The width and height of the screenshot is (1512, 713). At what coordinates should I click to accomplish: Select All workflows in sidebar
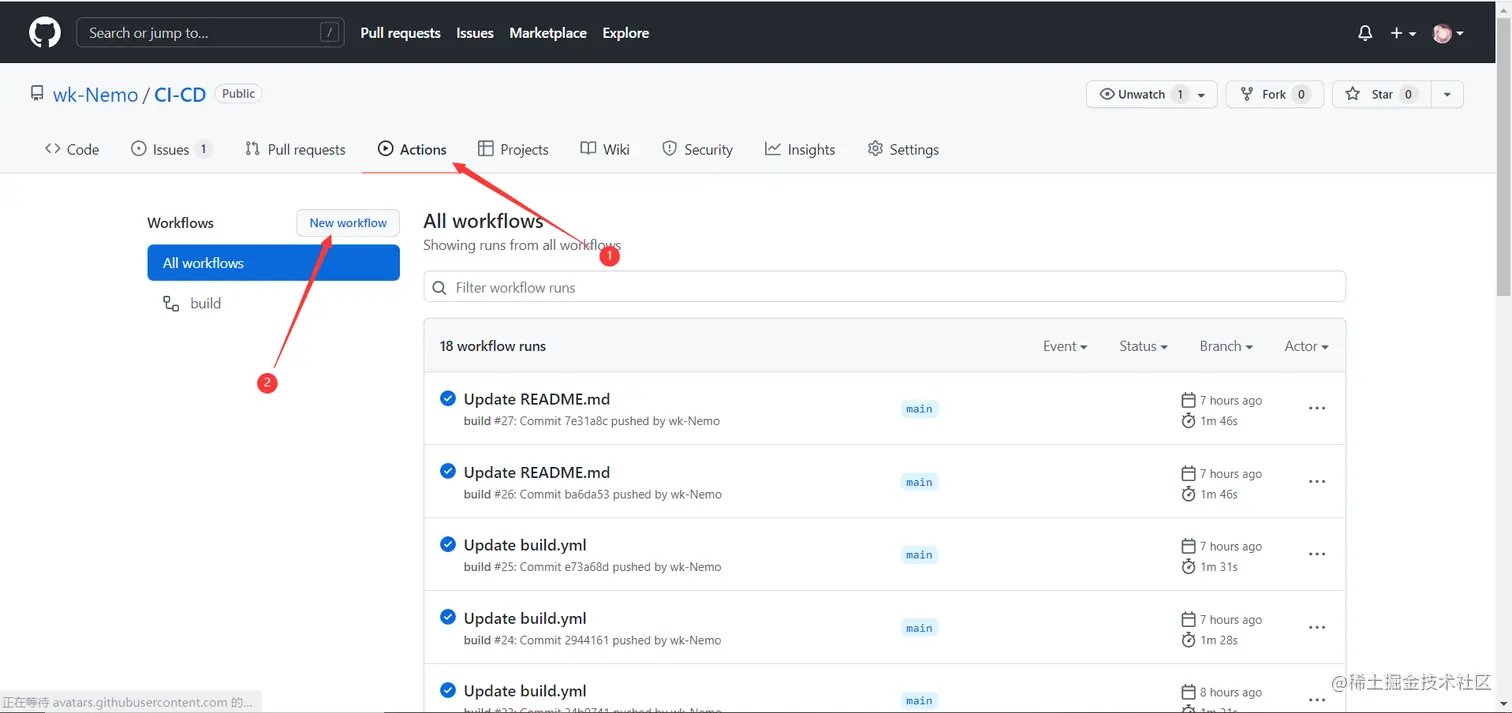coord(273,263)
